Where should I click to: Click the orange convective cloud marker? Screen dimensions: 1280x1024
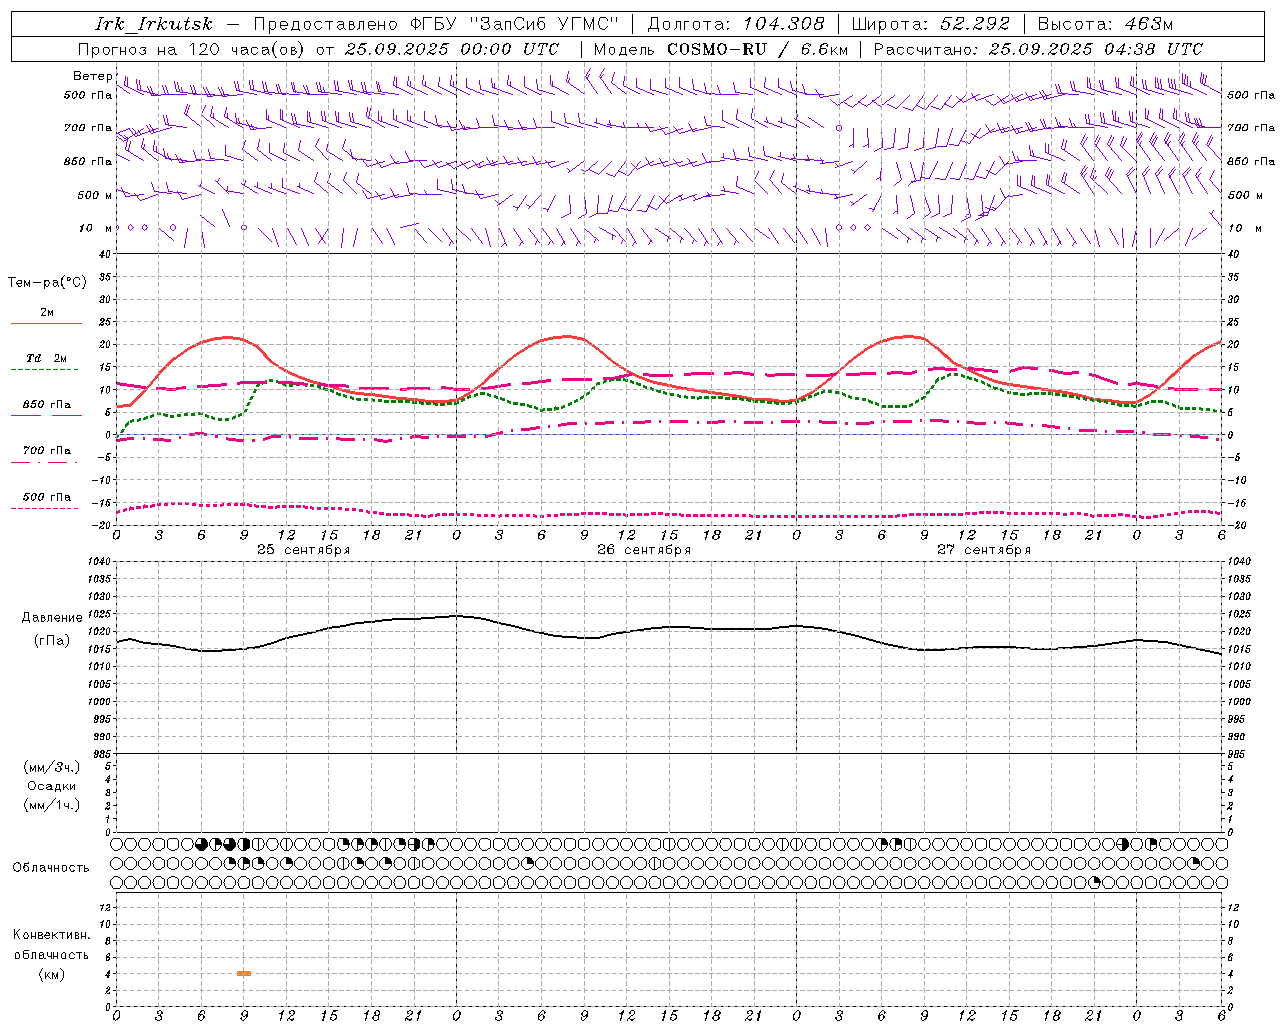(244, 973)
